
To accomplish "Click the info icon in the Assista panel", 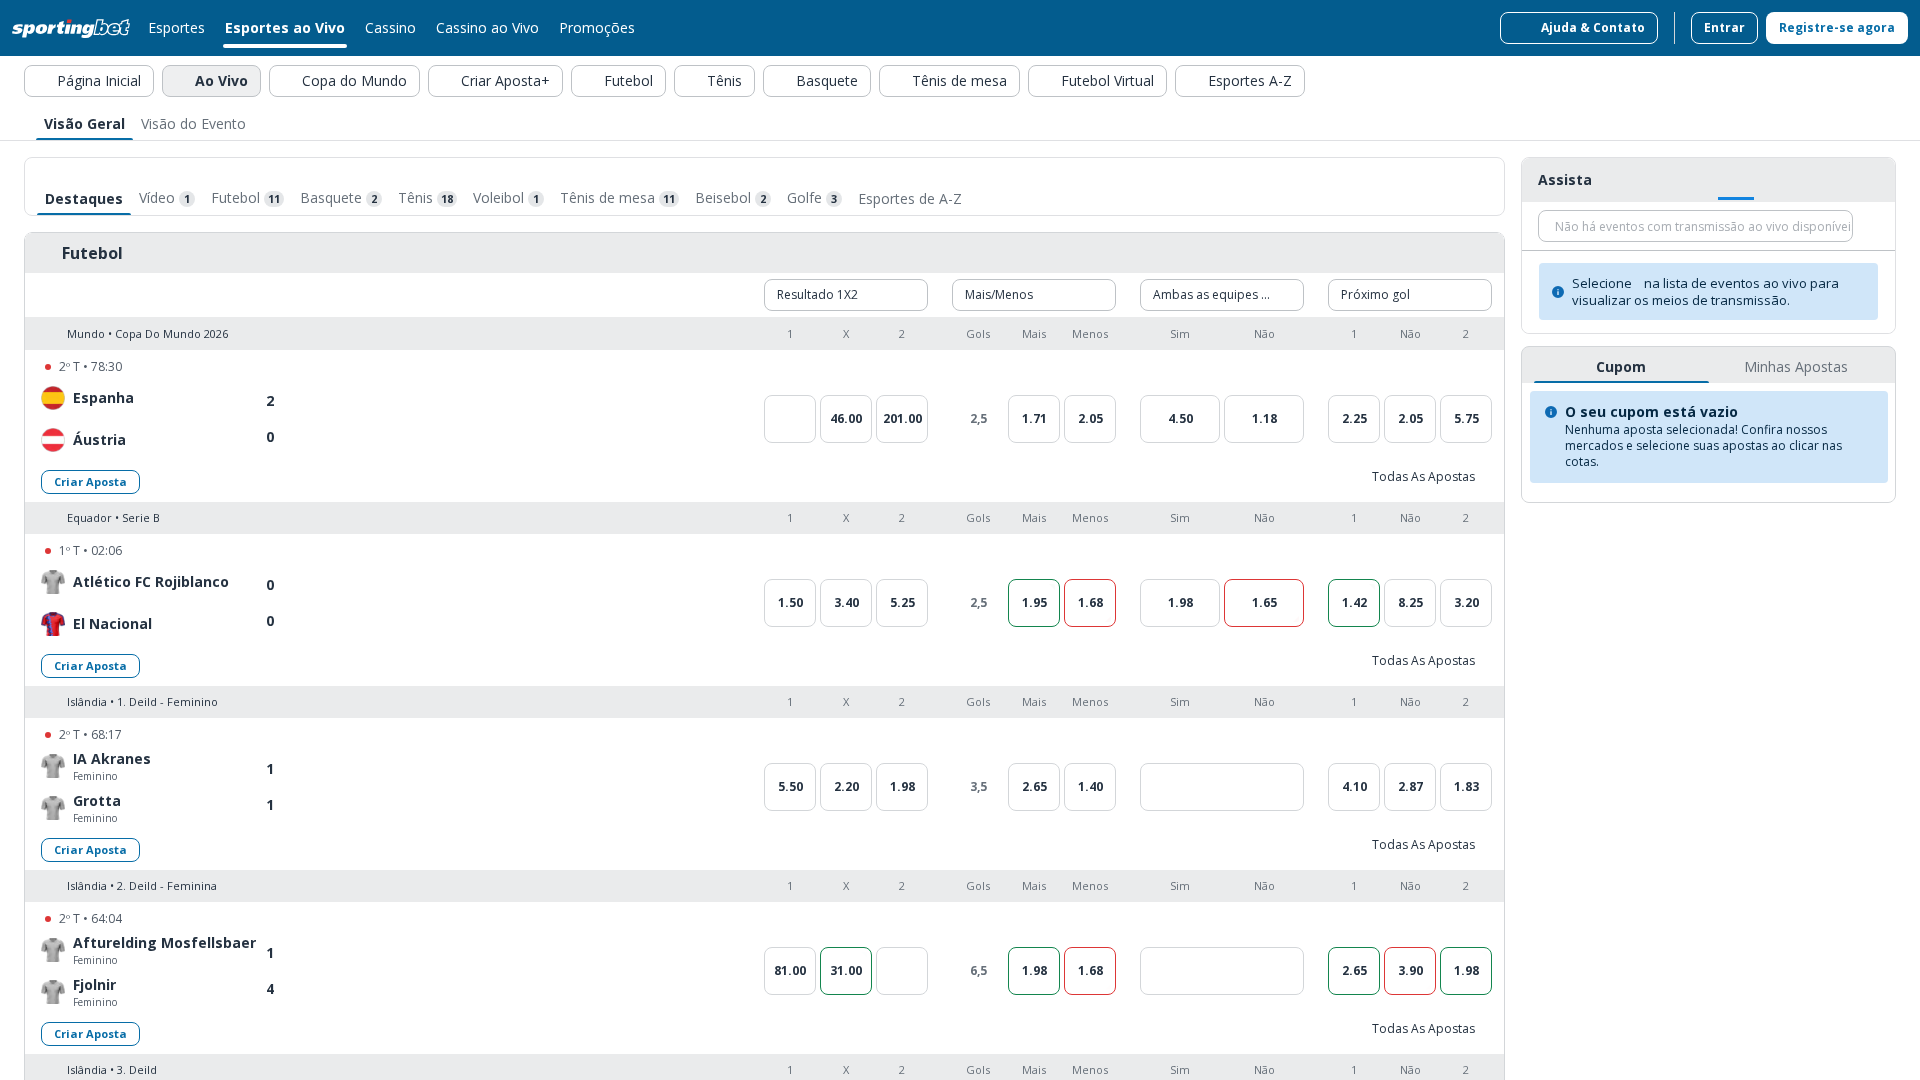I will coord(1558,292).
